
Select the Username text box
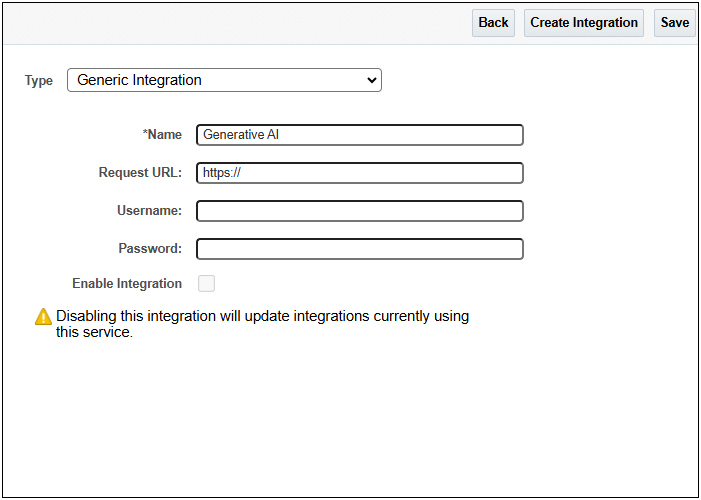pyautogui.click(x=359, y=211)
